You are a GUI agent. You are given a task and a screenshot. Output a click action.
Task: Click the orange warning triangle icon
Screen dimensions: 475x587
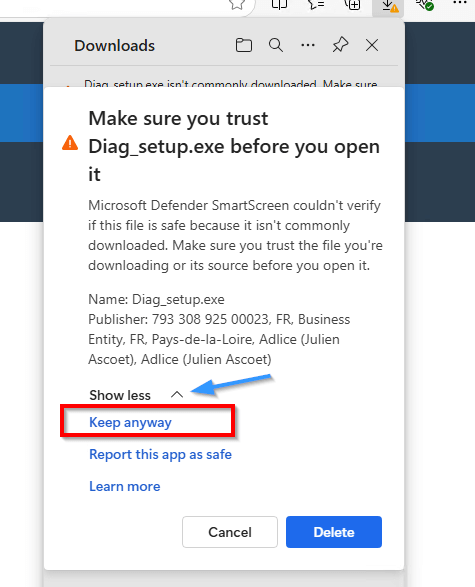click(x=70, y=143)
